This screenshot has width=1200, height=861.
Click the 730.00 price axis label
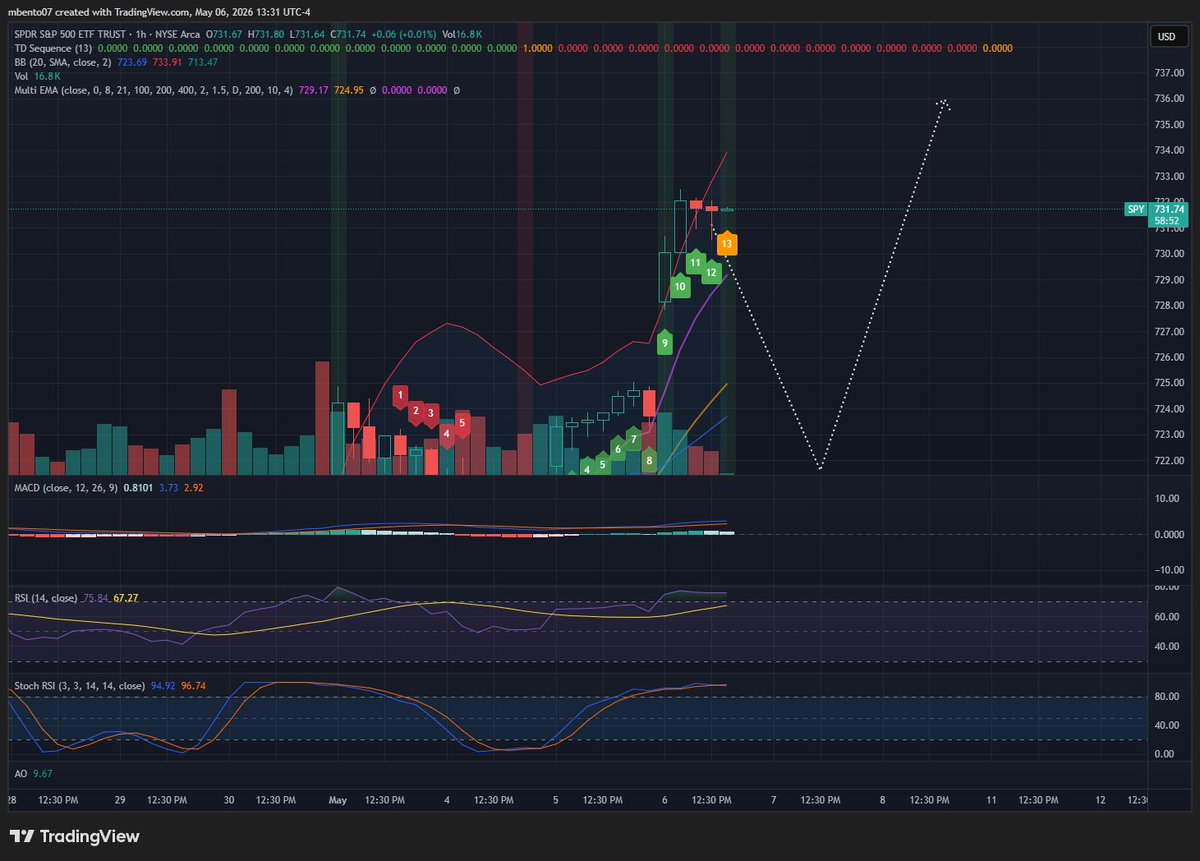coord(1168,254)
